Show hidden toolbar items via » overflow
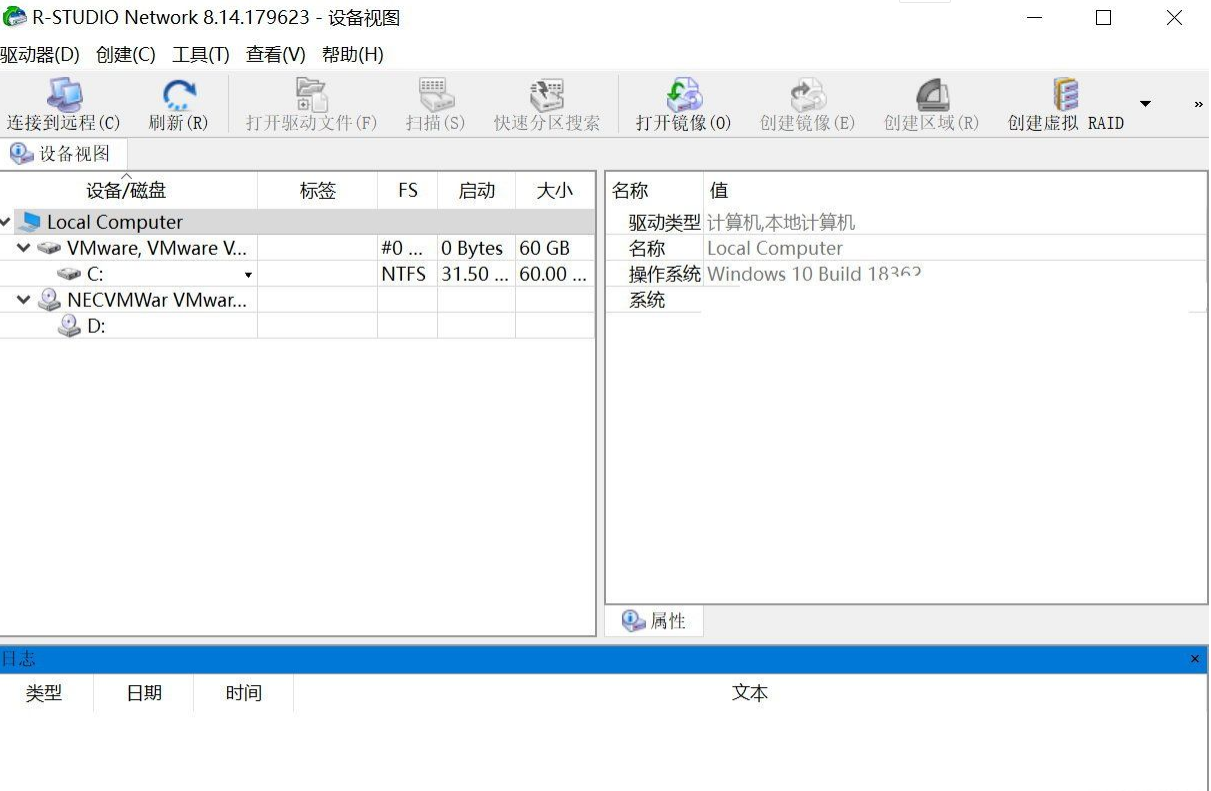The width and height of the screenshot is (1211, 791). coord(1198,104)
